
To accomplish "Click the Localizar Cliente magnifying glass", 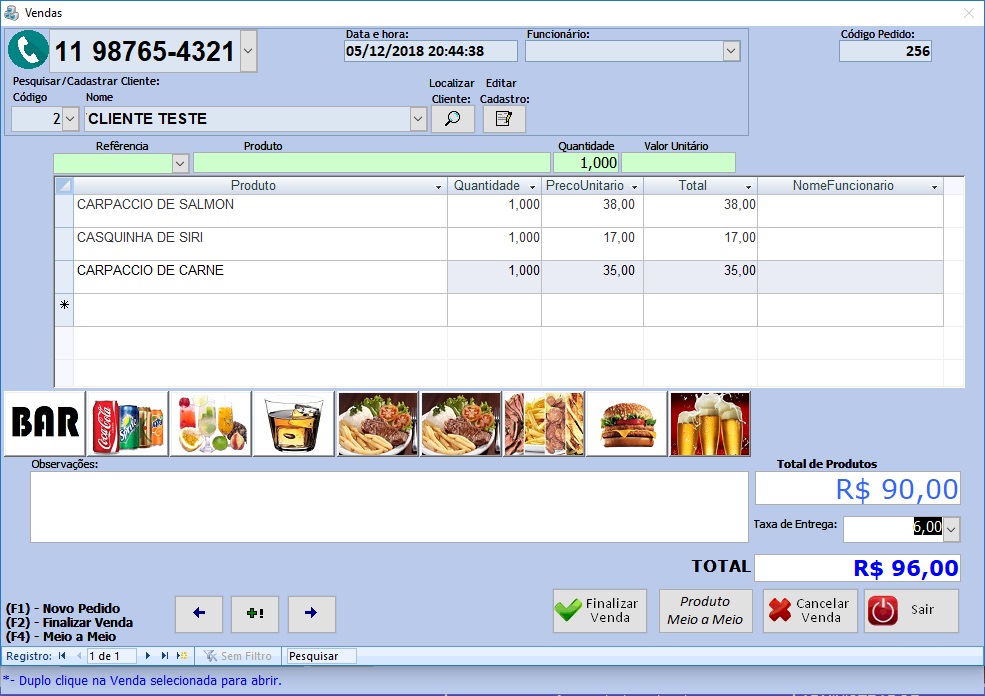I will (453, 118).
